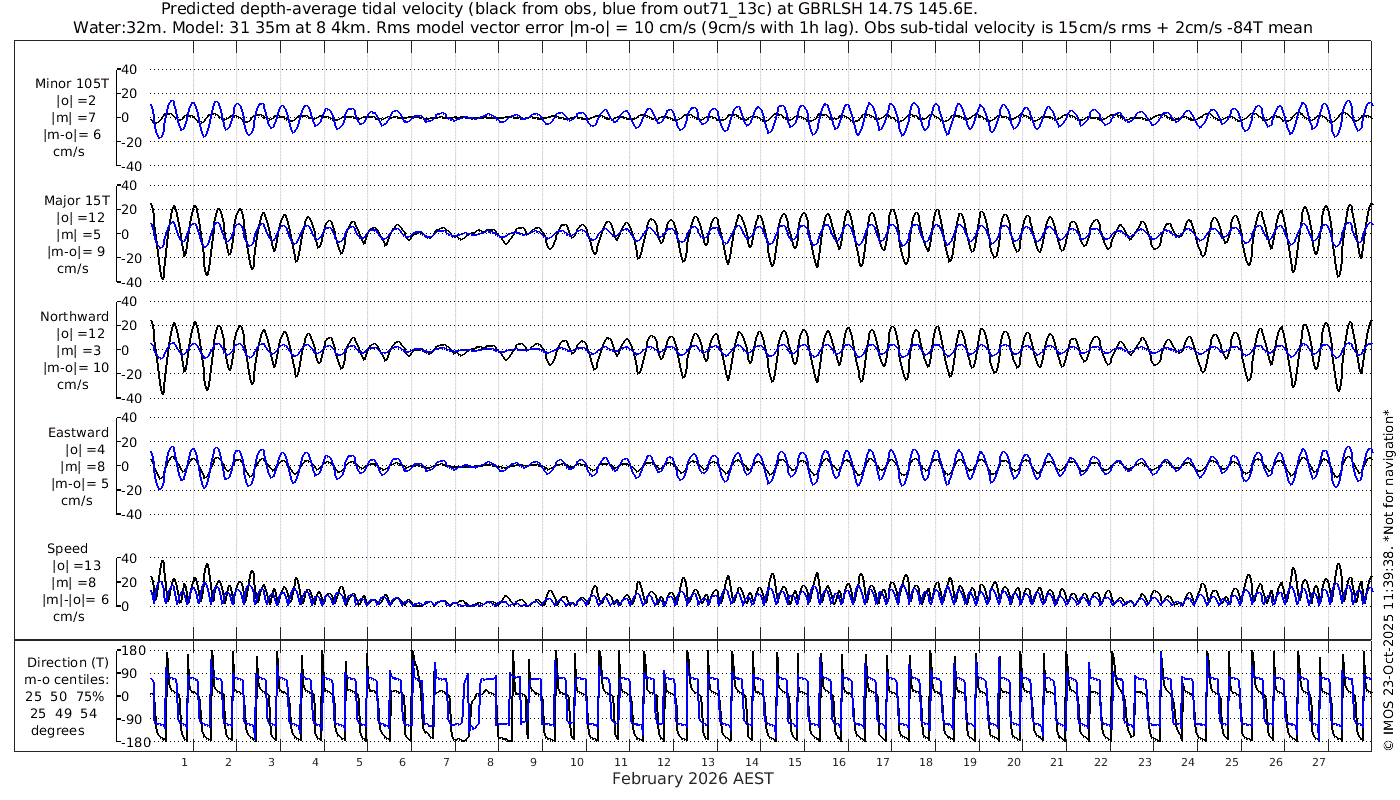The image size is (1400, 800).
Task: Click the 'Major 15T' panel label
Action: [x=77, y=201]
